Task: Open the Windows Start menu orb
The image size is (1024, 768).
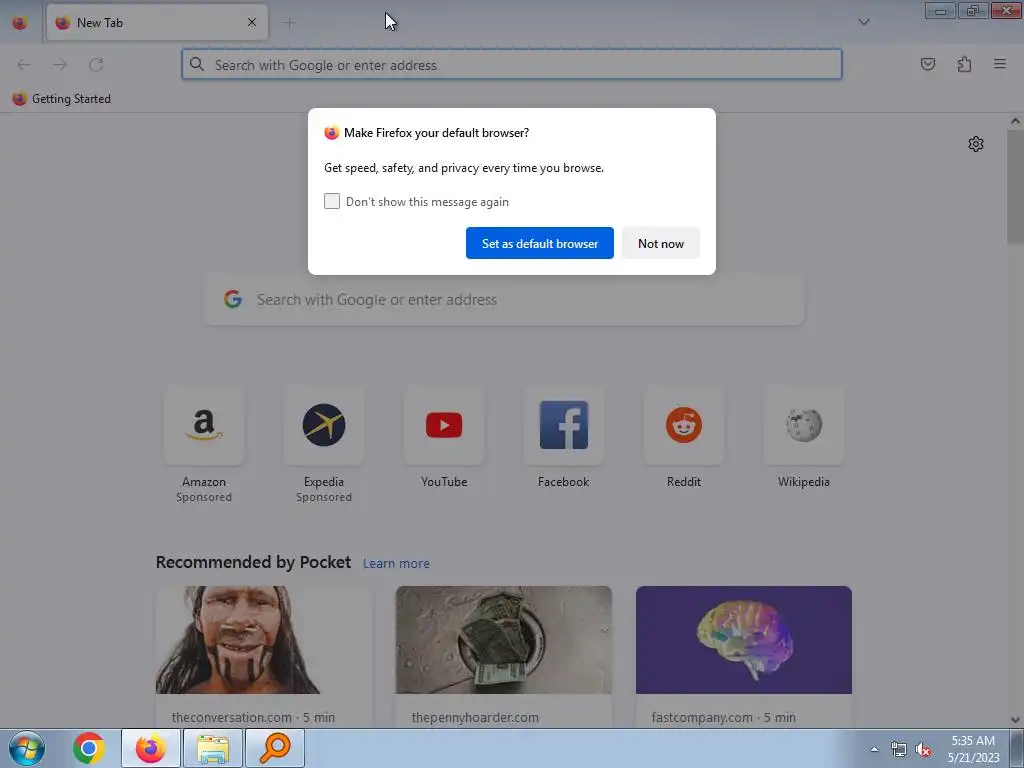Action: (27, 748)
